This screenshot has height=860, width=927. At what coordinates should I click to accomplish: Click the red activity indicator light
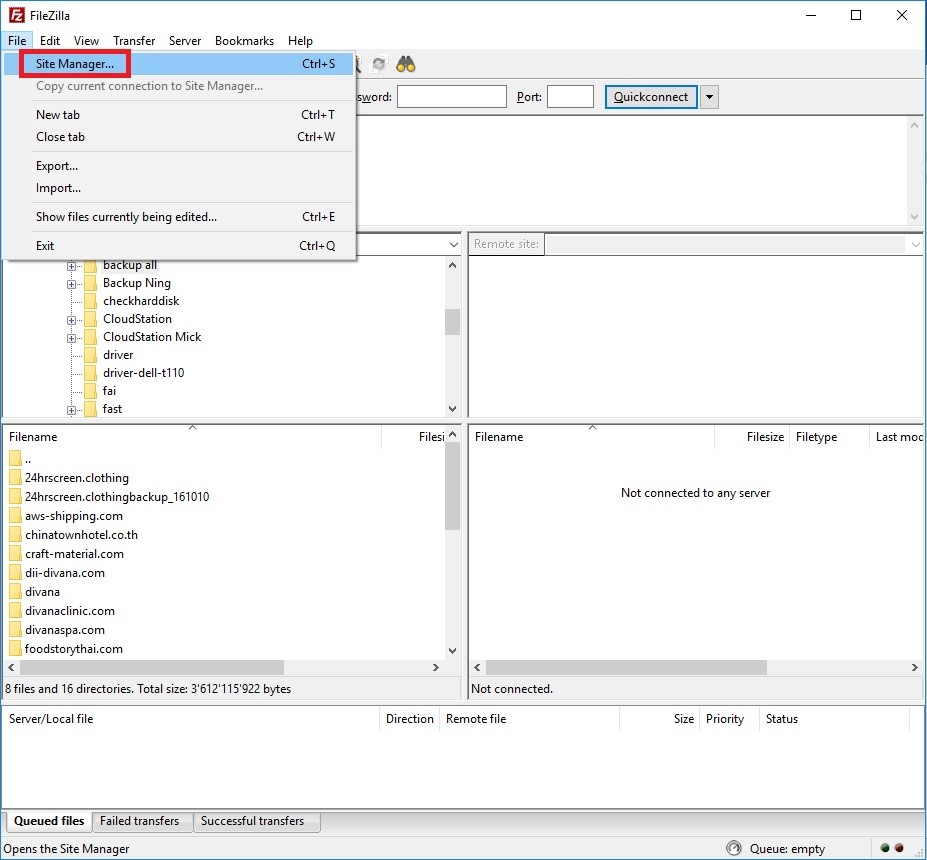pos(899,848)
